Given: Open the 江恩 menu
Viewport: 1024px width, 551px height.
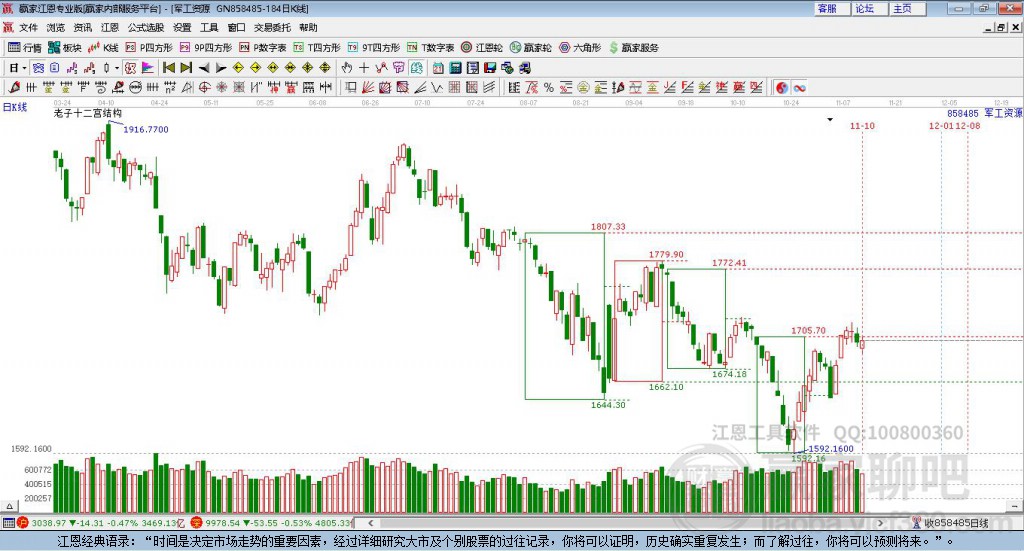Looking at the screenshot, I should (110, 27).
